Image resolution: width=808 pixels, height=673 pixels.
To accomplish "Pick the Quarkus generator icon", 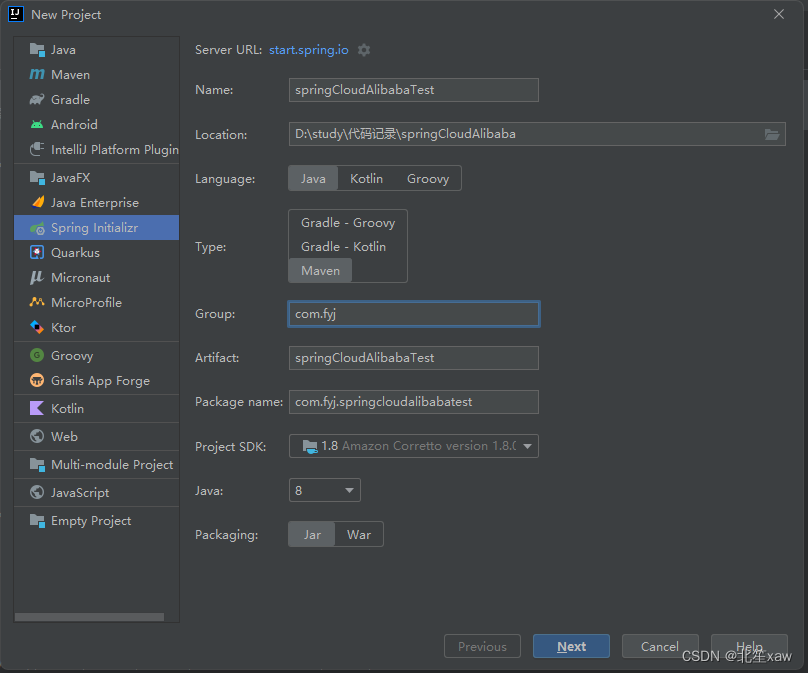I will tap(37, 253).
